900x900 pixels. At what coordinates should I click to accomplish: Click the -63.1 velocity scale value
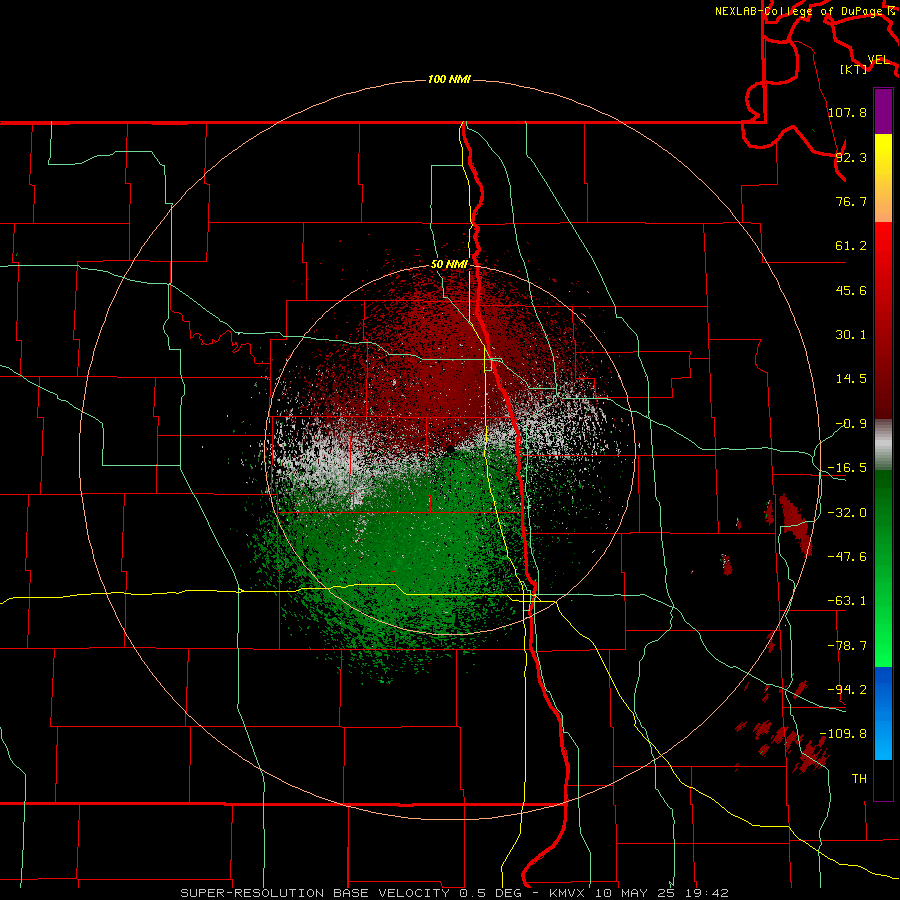[x=847, y=601]
